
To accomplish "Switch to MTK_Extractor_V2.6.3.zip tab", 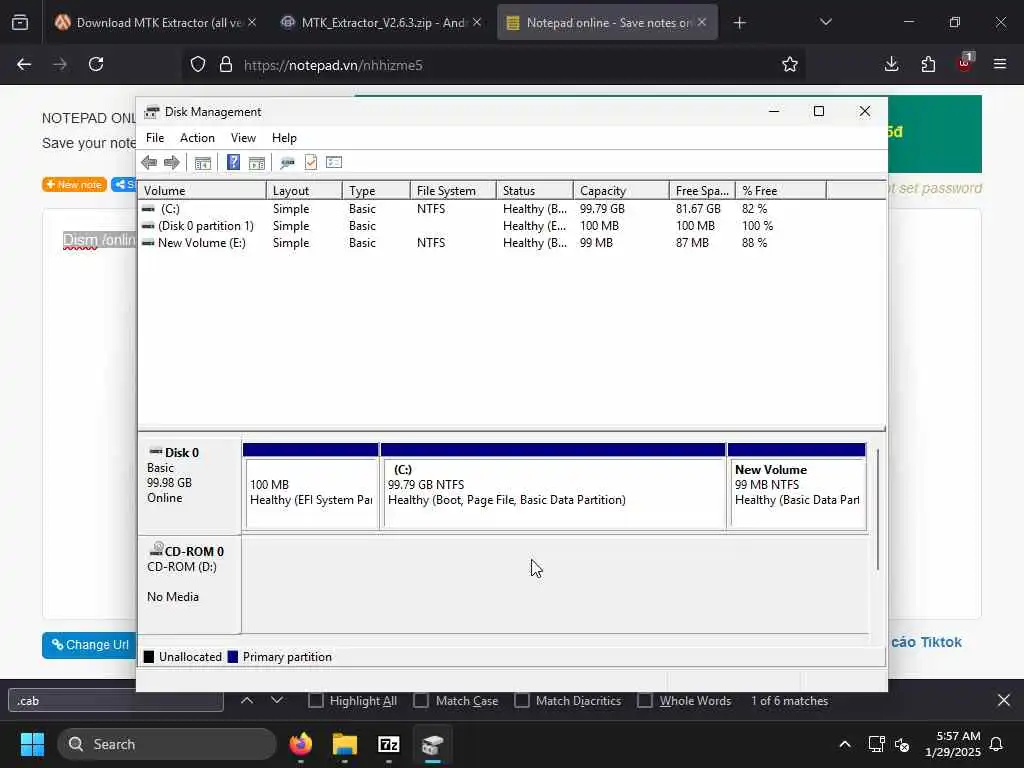I will (x=382, y=23).
